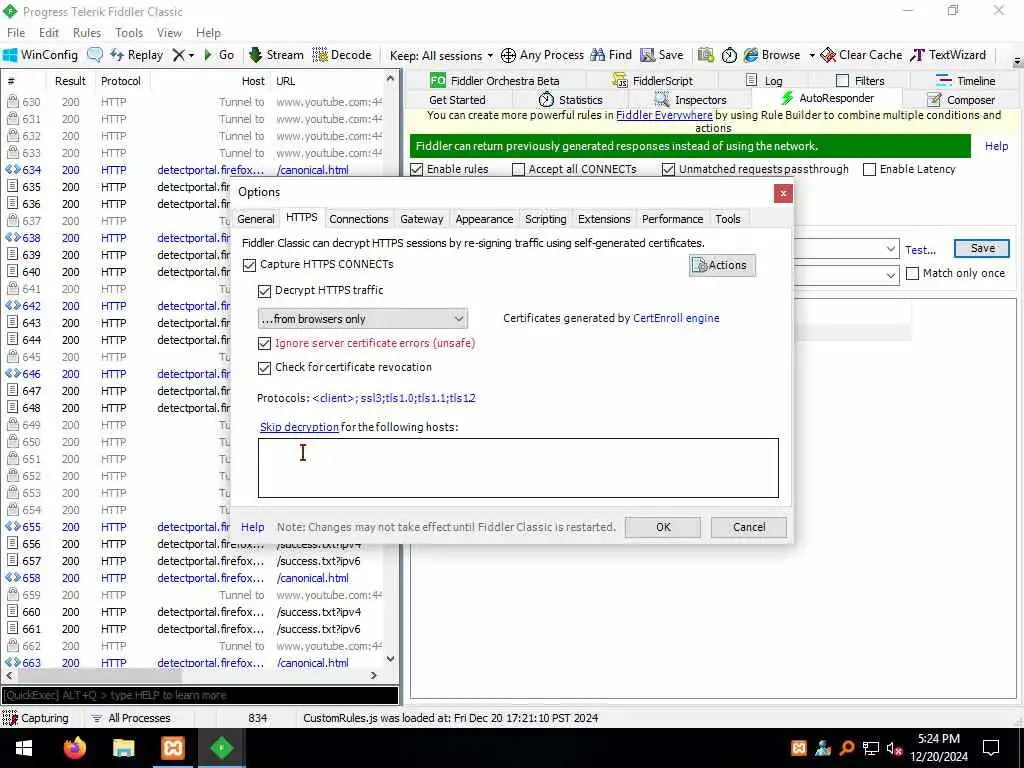
Task: Click the camera screenshot toolbar icon
Action: [705, 55]
